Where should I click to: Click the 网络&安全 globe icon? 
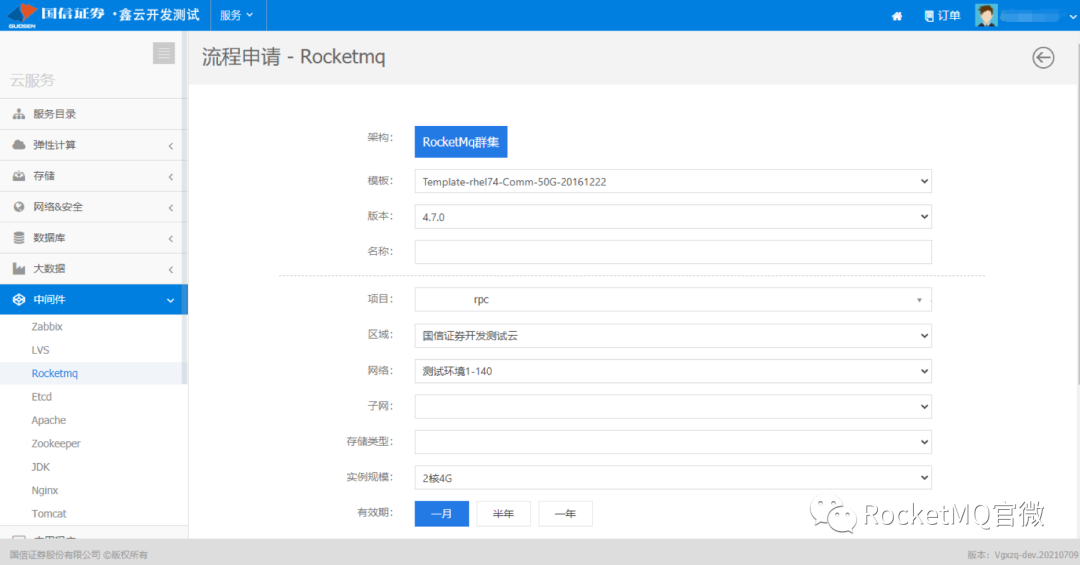pyautogui.click(x=19, y=207)
